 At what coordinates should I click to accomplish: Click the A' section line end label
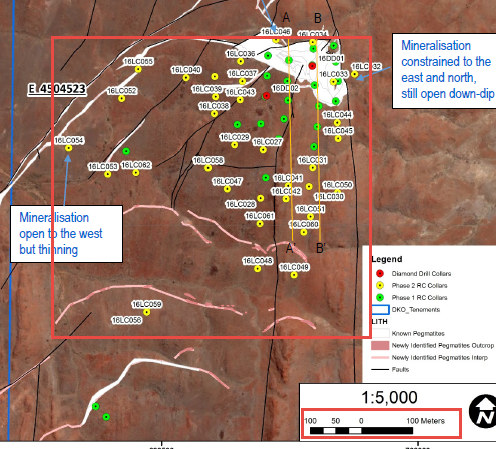click(x=291, y=248)
